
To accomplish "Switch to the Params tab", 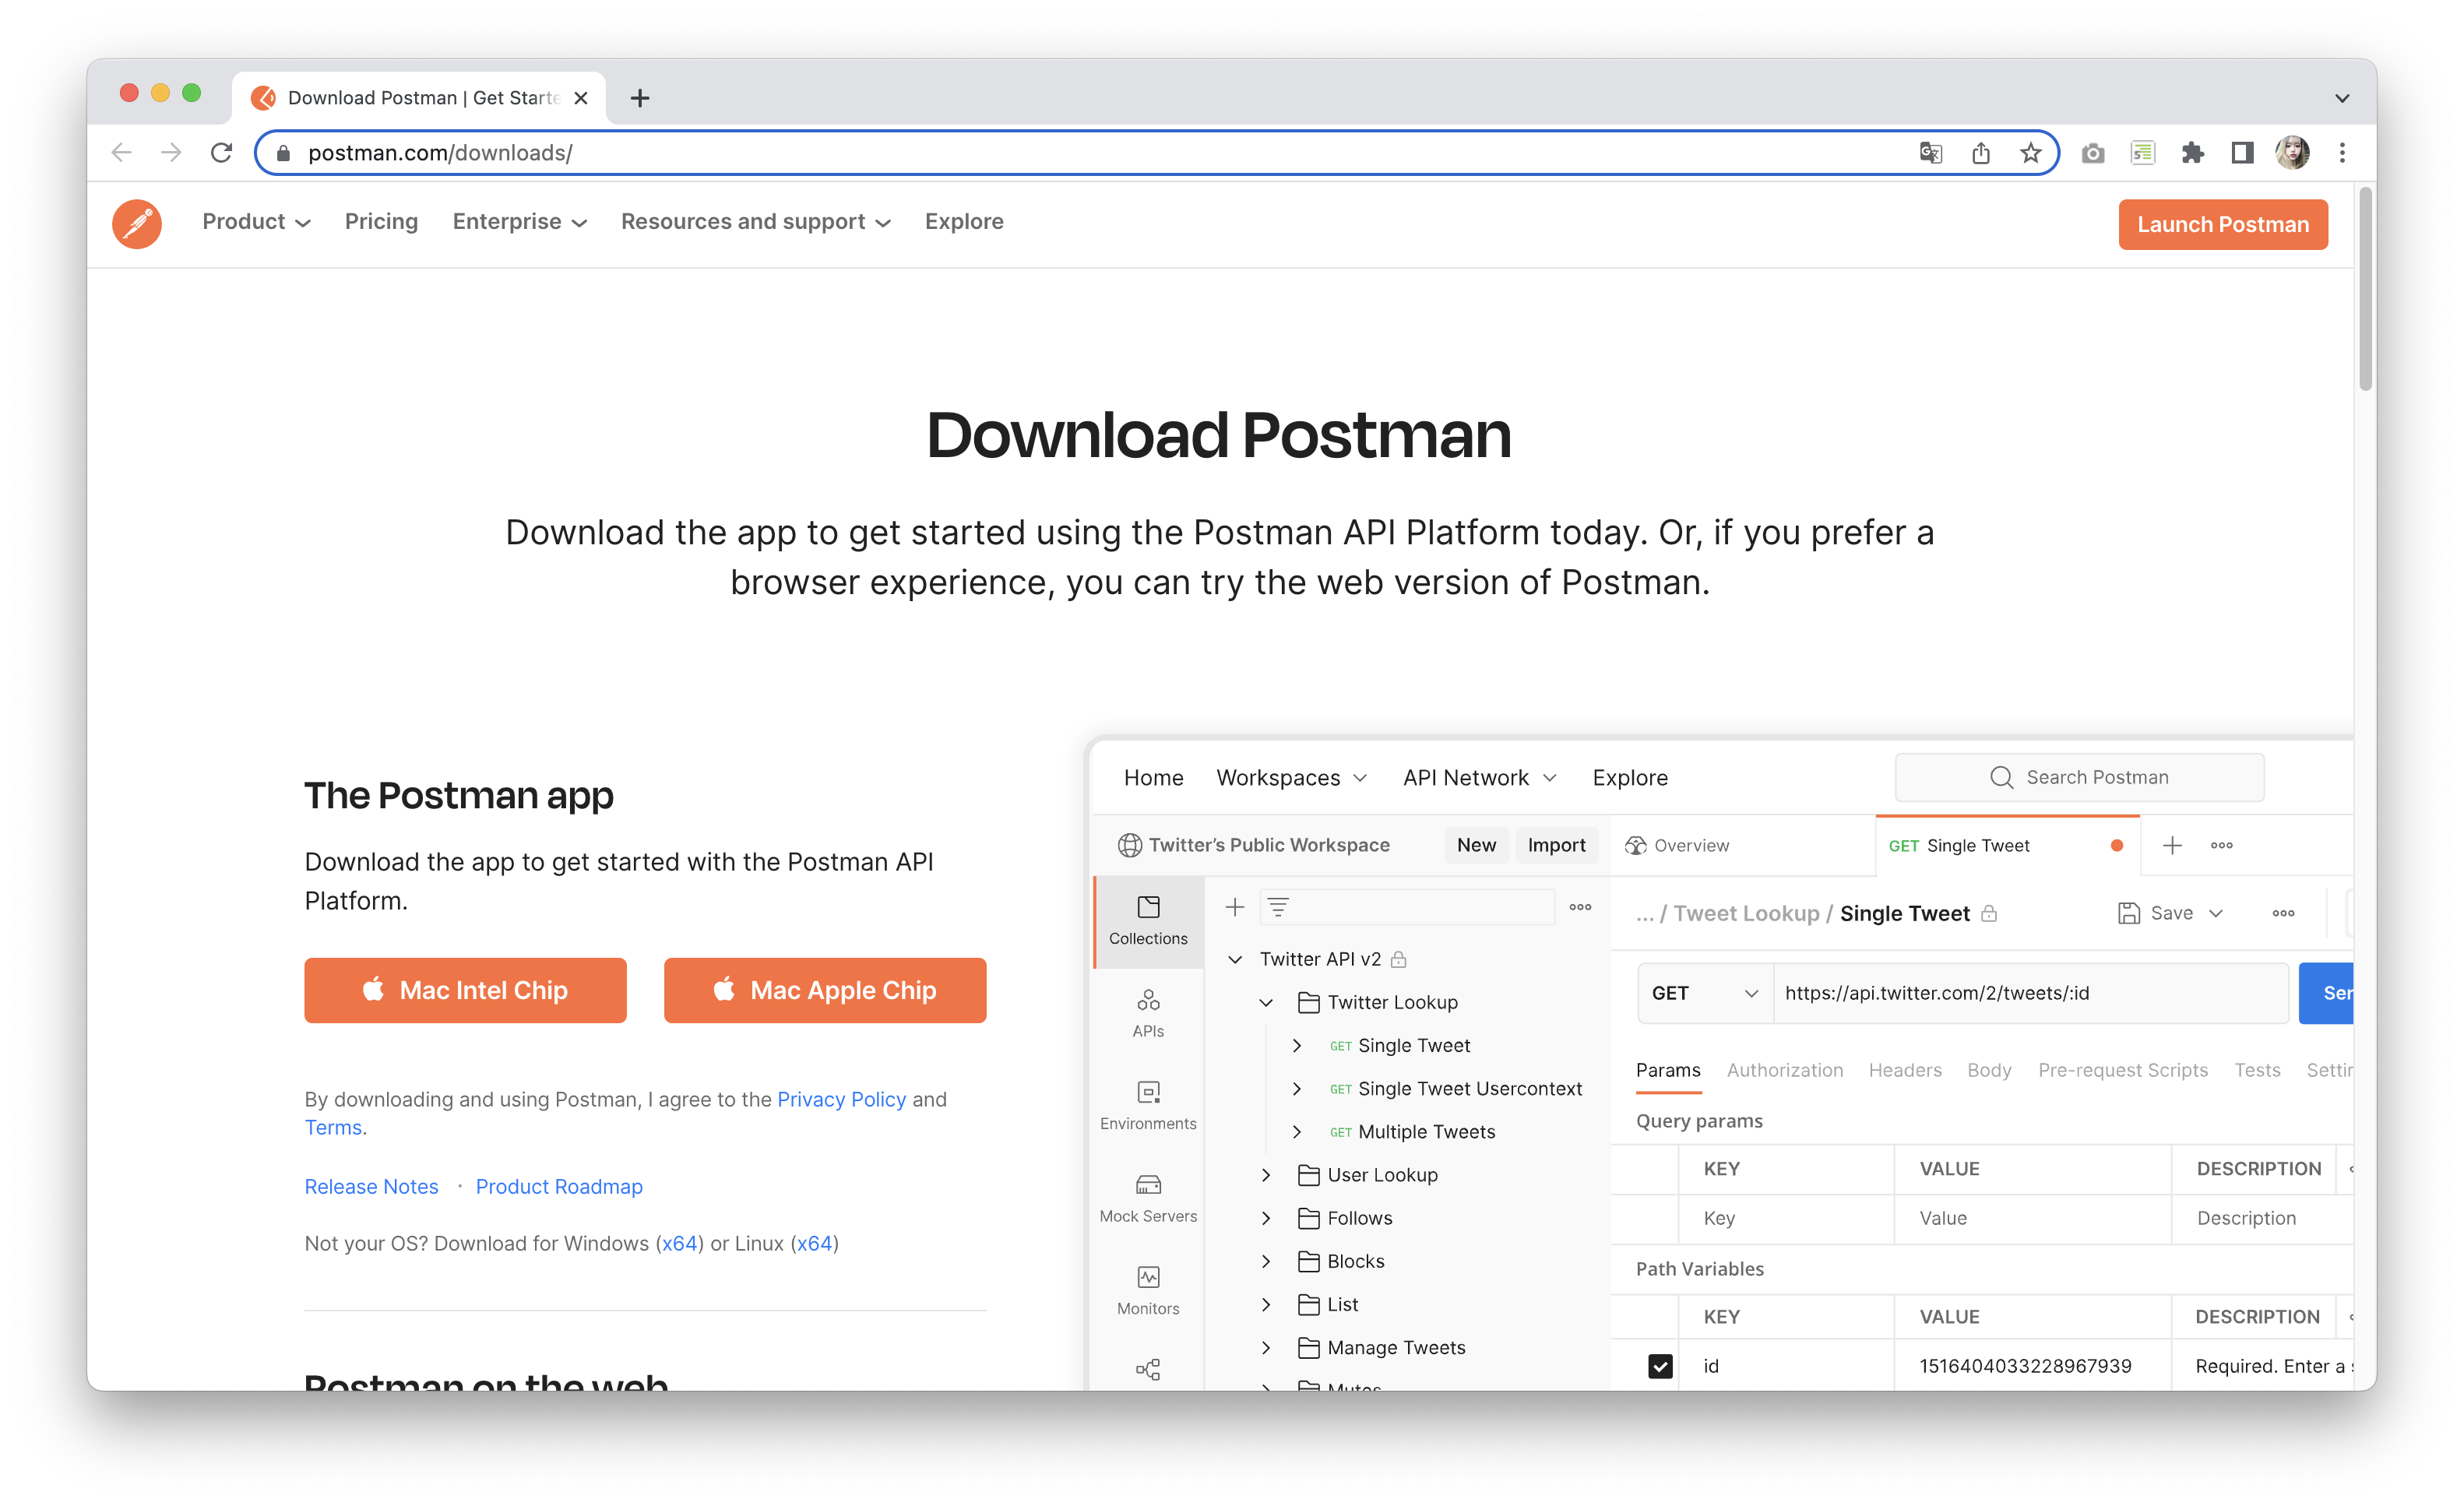I will click(x=1668, y=1070).
